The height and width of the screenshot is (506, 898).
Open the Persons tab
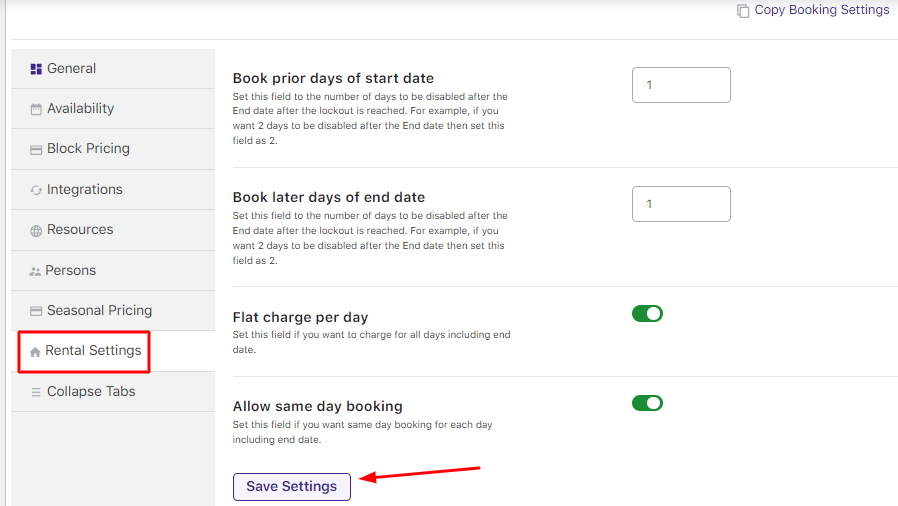113,270
